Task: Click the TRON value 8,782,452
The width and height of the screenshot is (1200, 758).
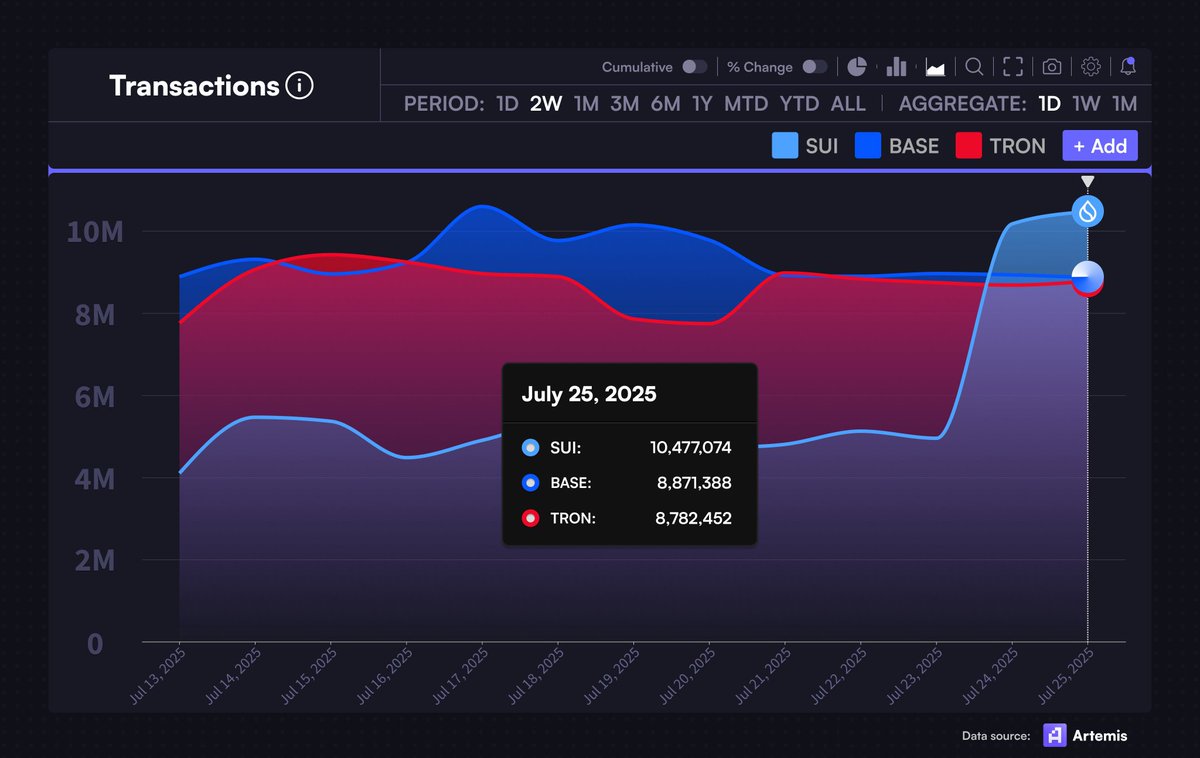Action: click(x=694, y=519)
